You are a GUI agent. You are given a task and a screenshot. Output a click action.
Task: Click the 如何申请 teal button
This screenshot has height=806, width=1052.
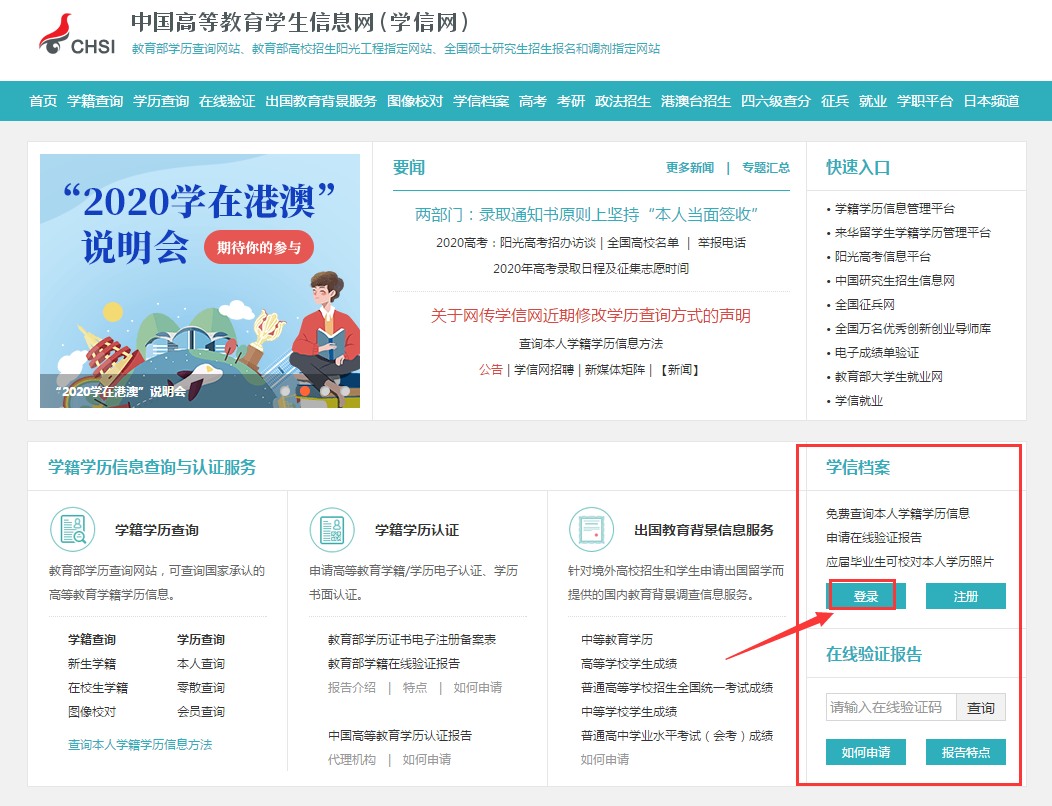(866, 752)
